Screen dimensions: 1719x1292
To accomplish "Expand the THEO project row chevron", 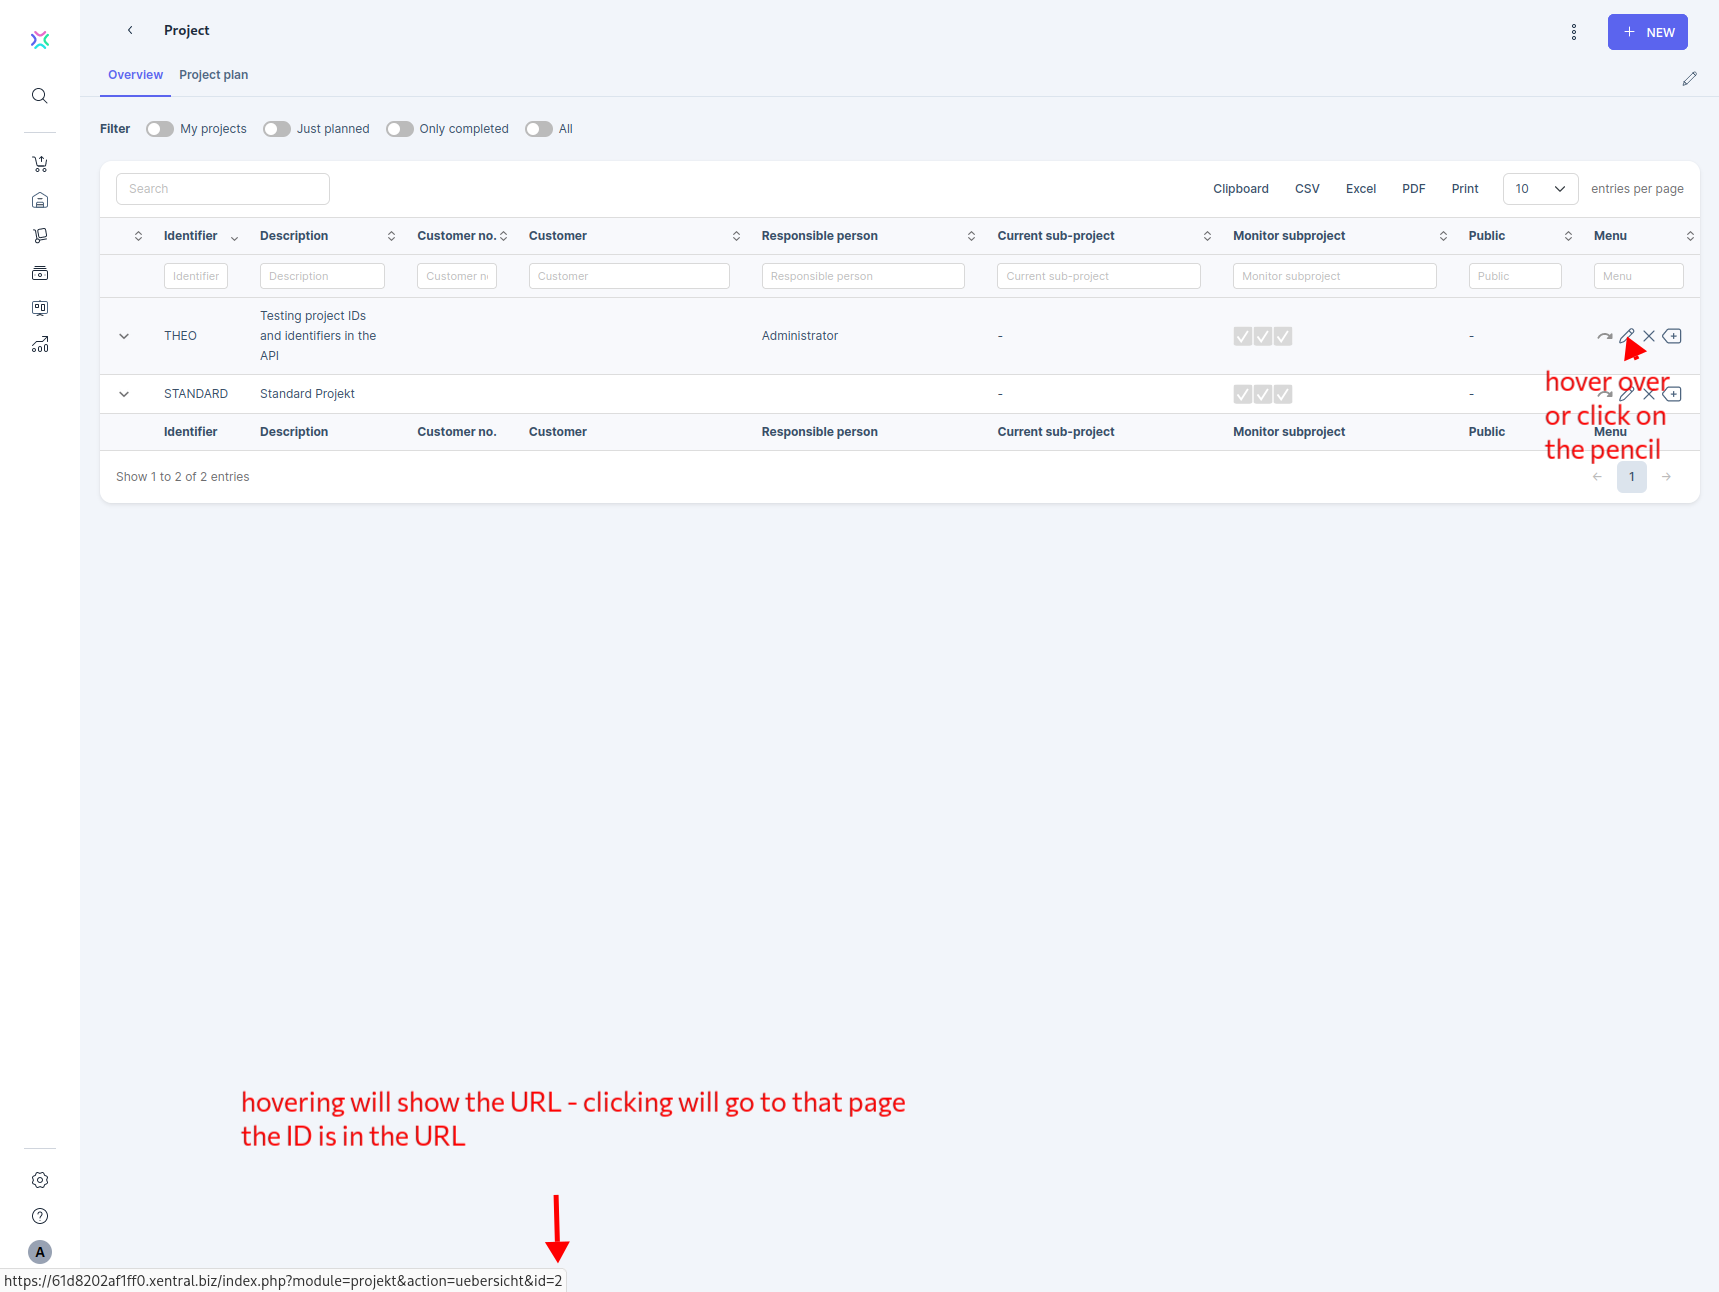I will (124, 336).
